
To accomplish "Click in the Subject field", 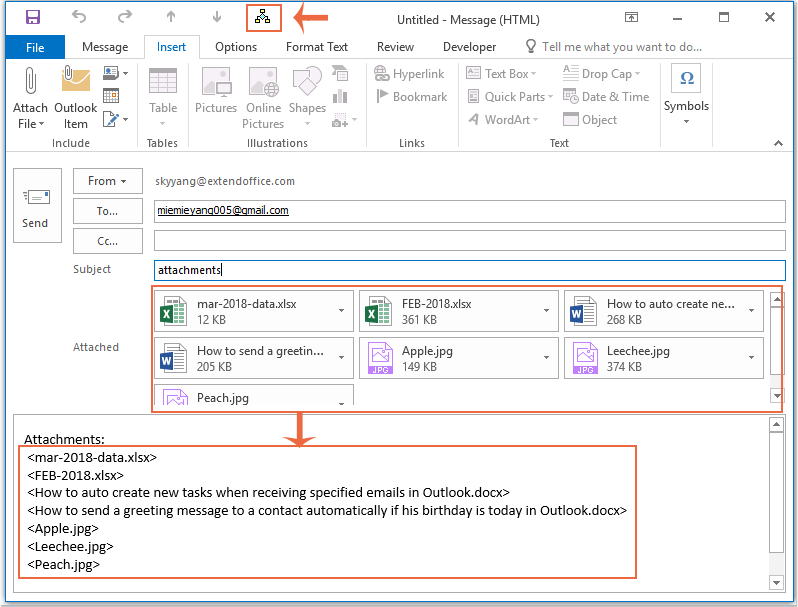I will pos(470,270).
